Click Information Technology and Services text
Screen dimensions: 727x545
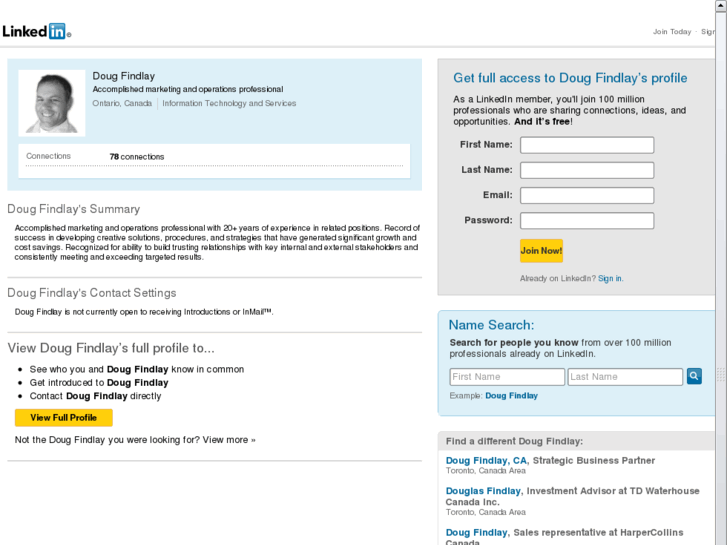229,103
